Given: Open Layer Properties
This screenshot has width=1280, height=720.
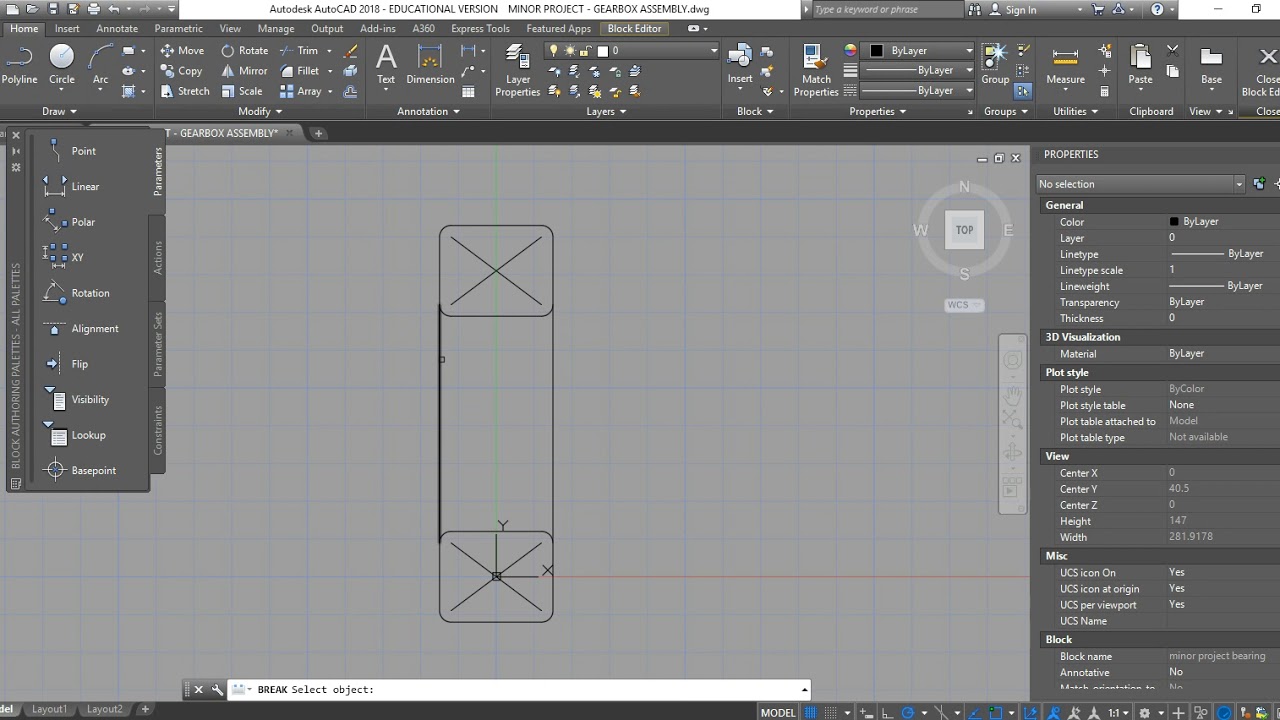Looking at the screenshot, I should pos(517,70).
